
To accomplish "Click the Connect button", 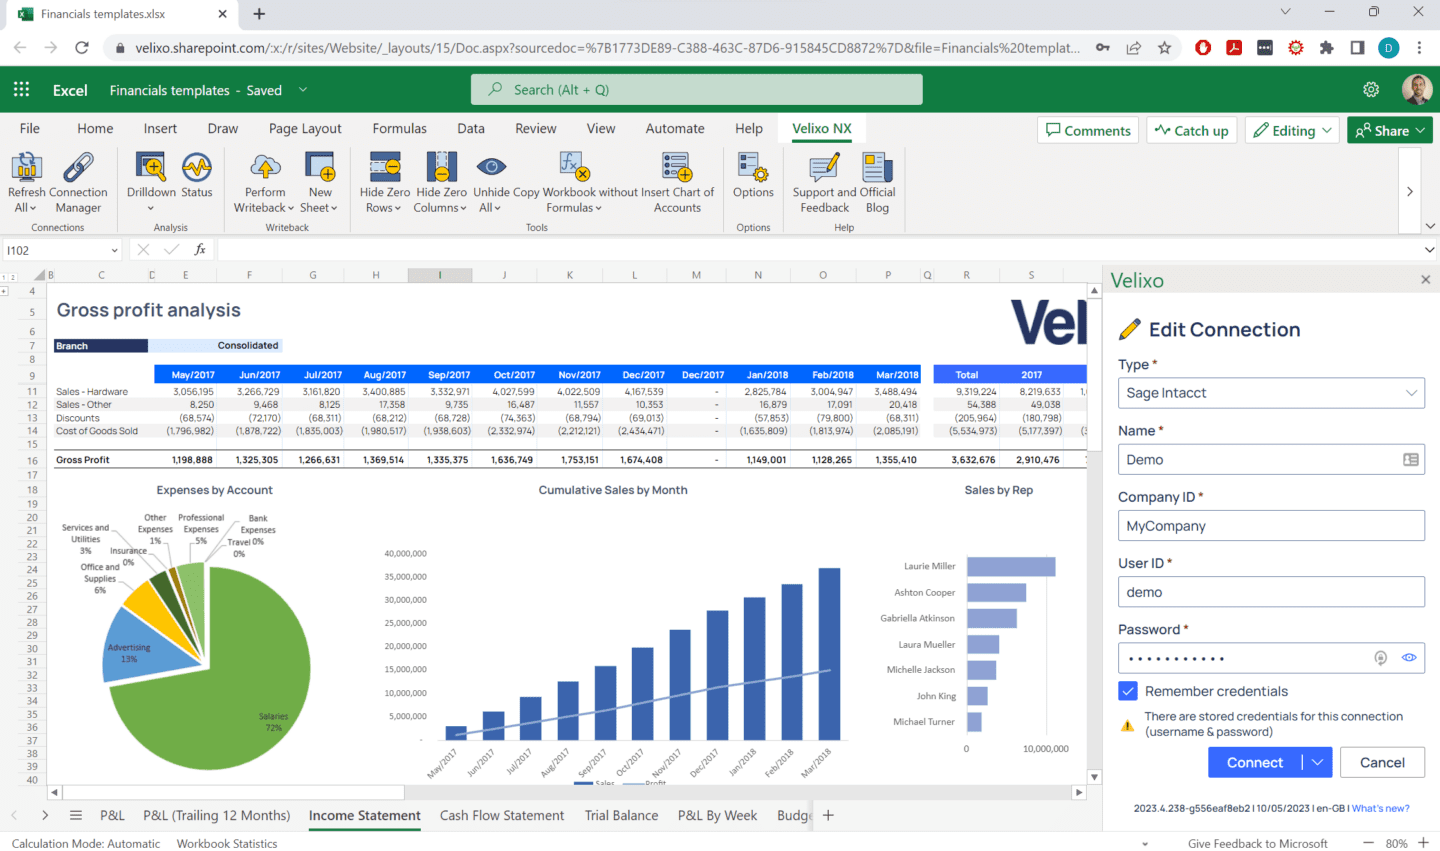I will point(1253,762).
